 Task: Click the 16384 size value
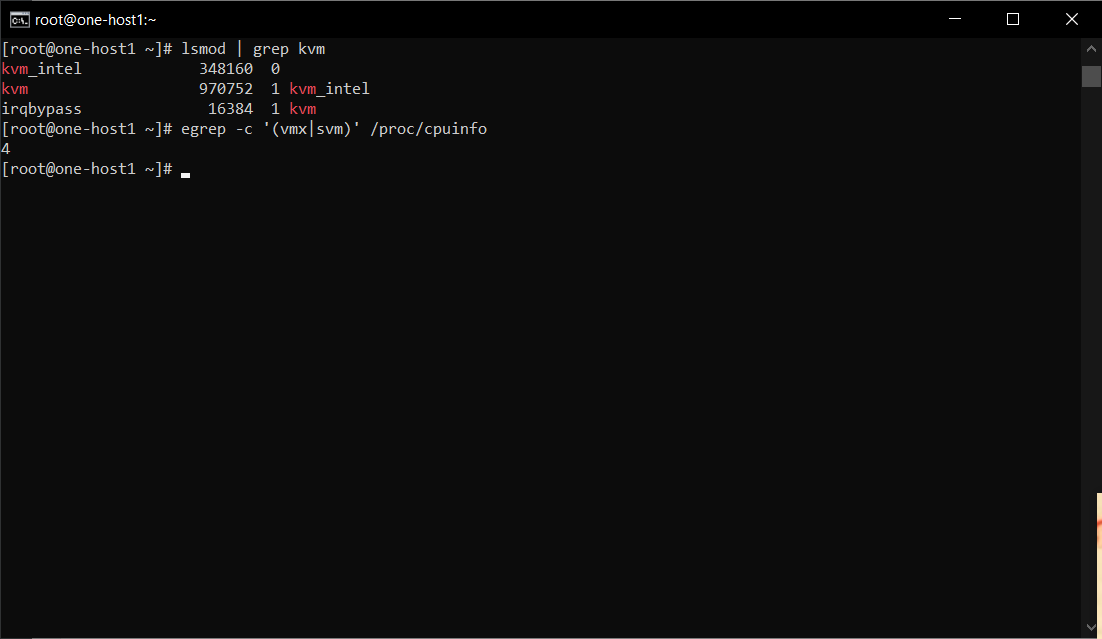[x=230, y=109]
